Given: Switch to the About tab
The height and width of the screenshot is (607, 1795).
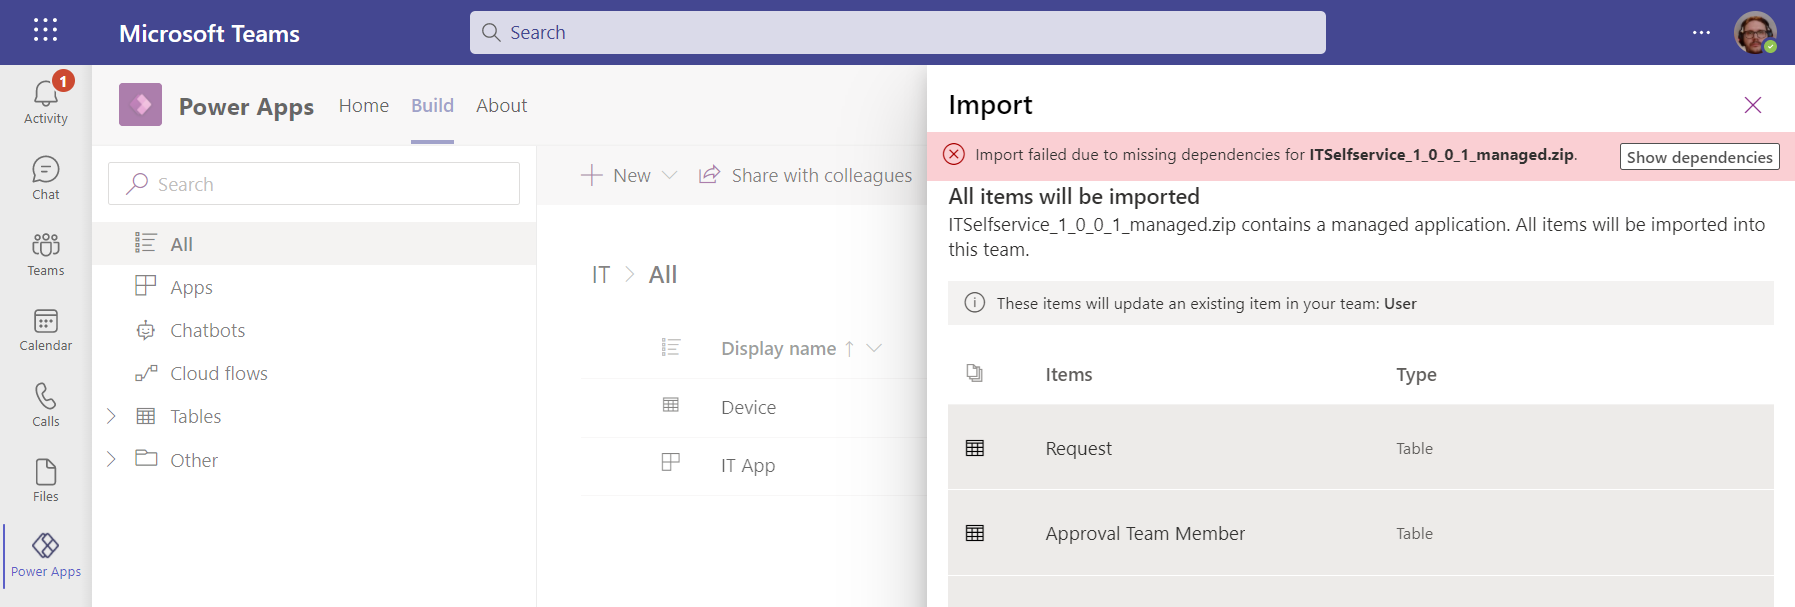Looking at the screenshot, I should (501, 105).
